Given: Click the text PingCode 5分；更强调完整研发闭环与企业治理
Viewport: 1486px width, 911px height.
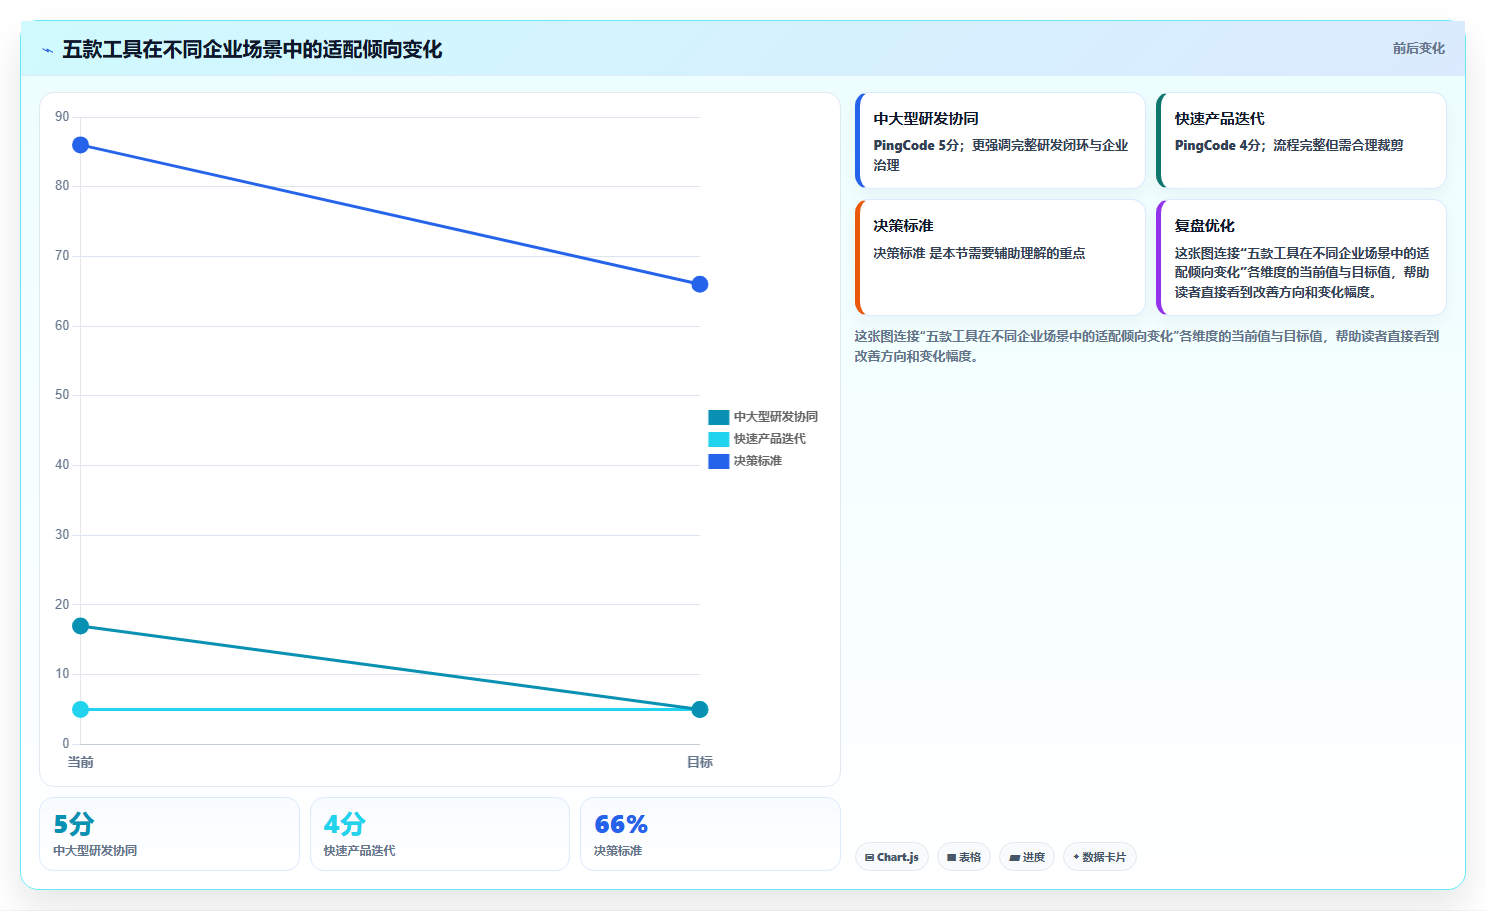Looking at the screenshot, I should coord(1001,155).
